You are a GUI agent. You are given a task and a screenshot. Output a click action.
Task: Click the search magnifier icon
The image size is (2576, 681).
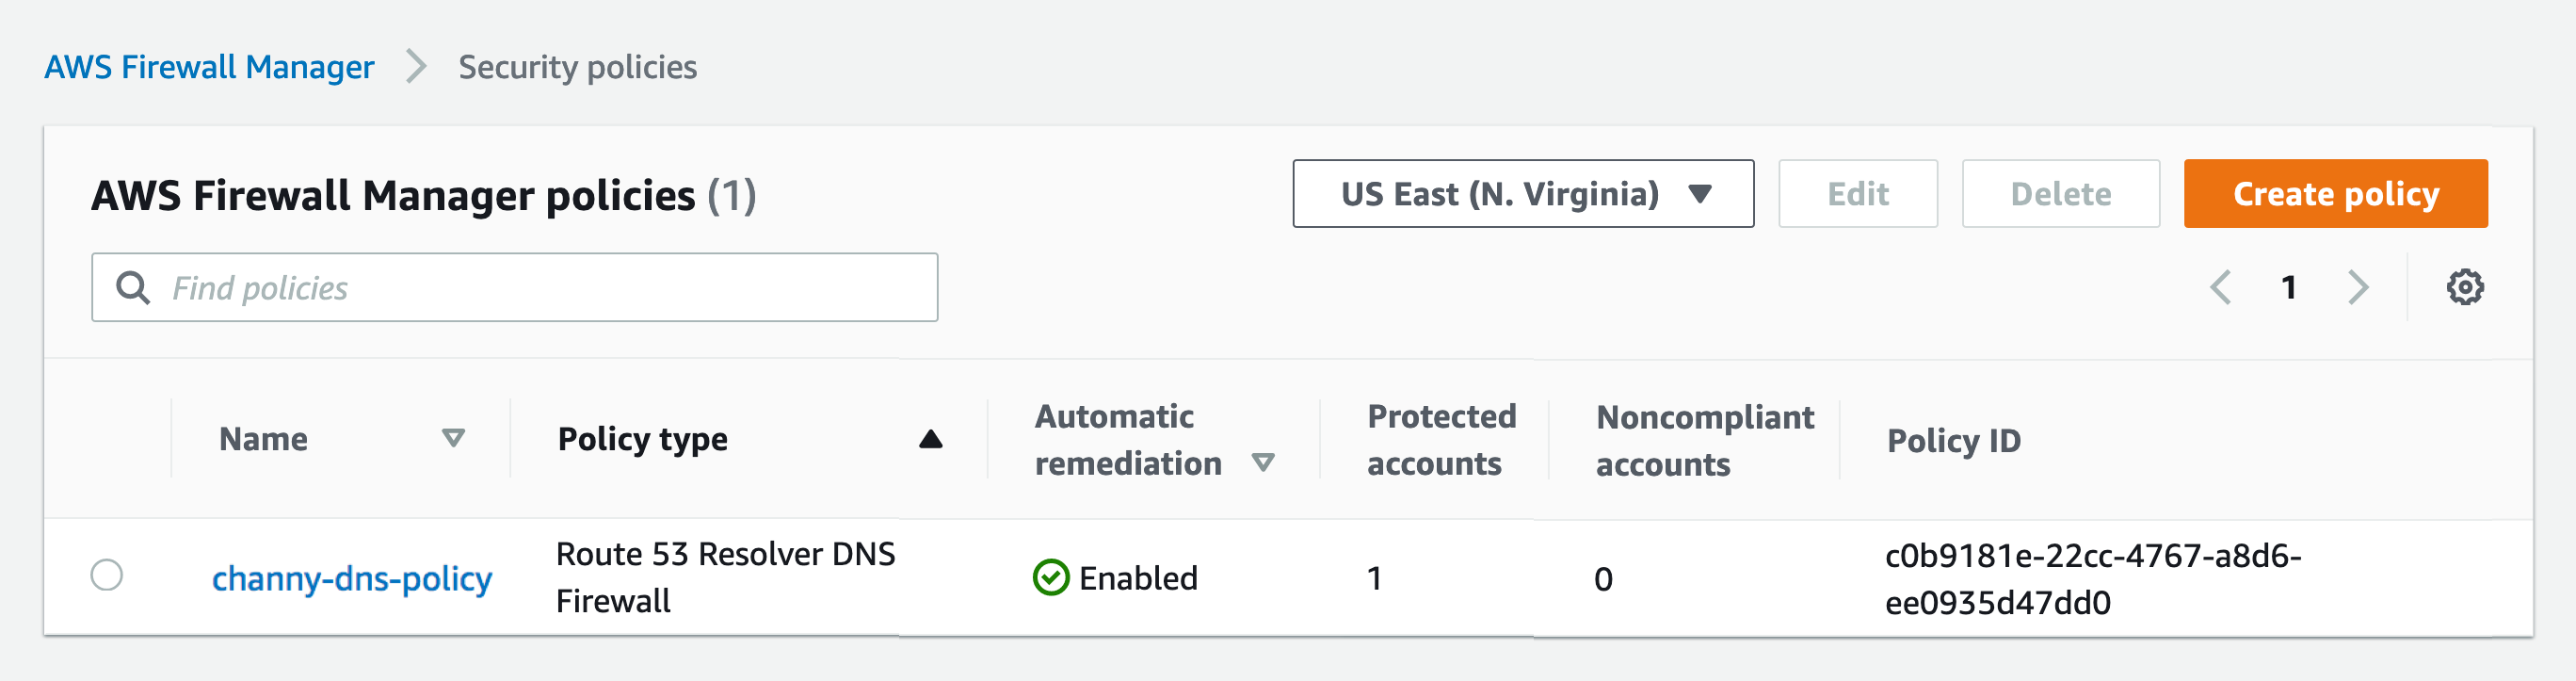pyautogui.click(x=133, y=288)
